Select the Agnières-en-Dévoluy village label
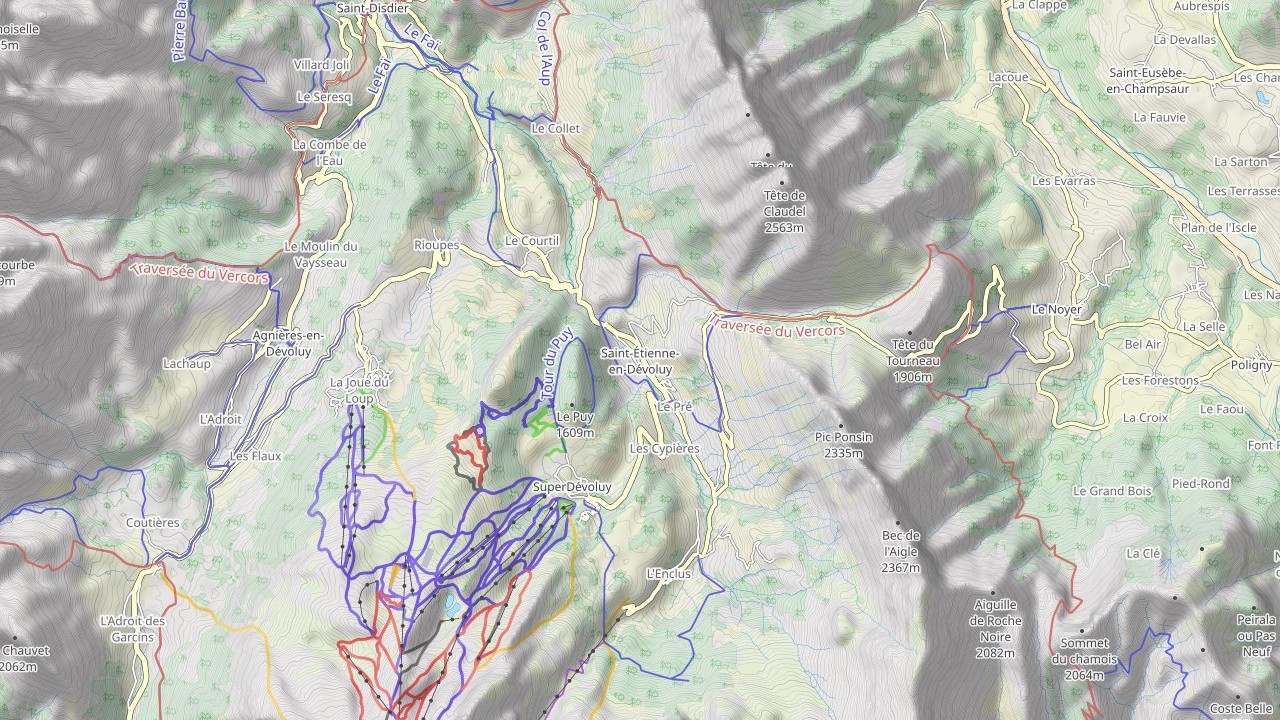Image resolution: width=1280 pixels, height=720 pixels. (282, 343)
